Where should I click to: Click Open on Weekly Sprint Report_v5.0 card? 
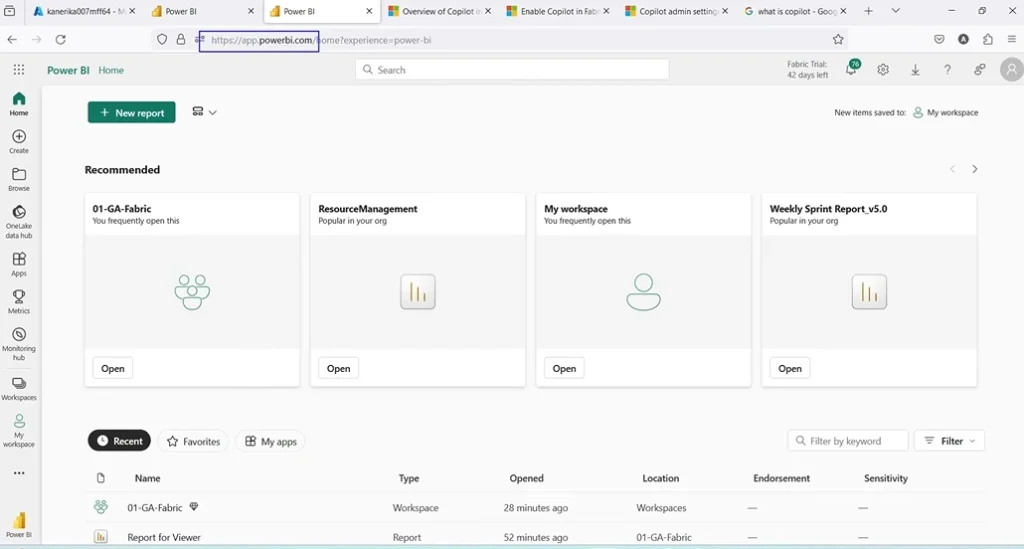click(790, 368)
